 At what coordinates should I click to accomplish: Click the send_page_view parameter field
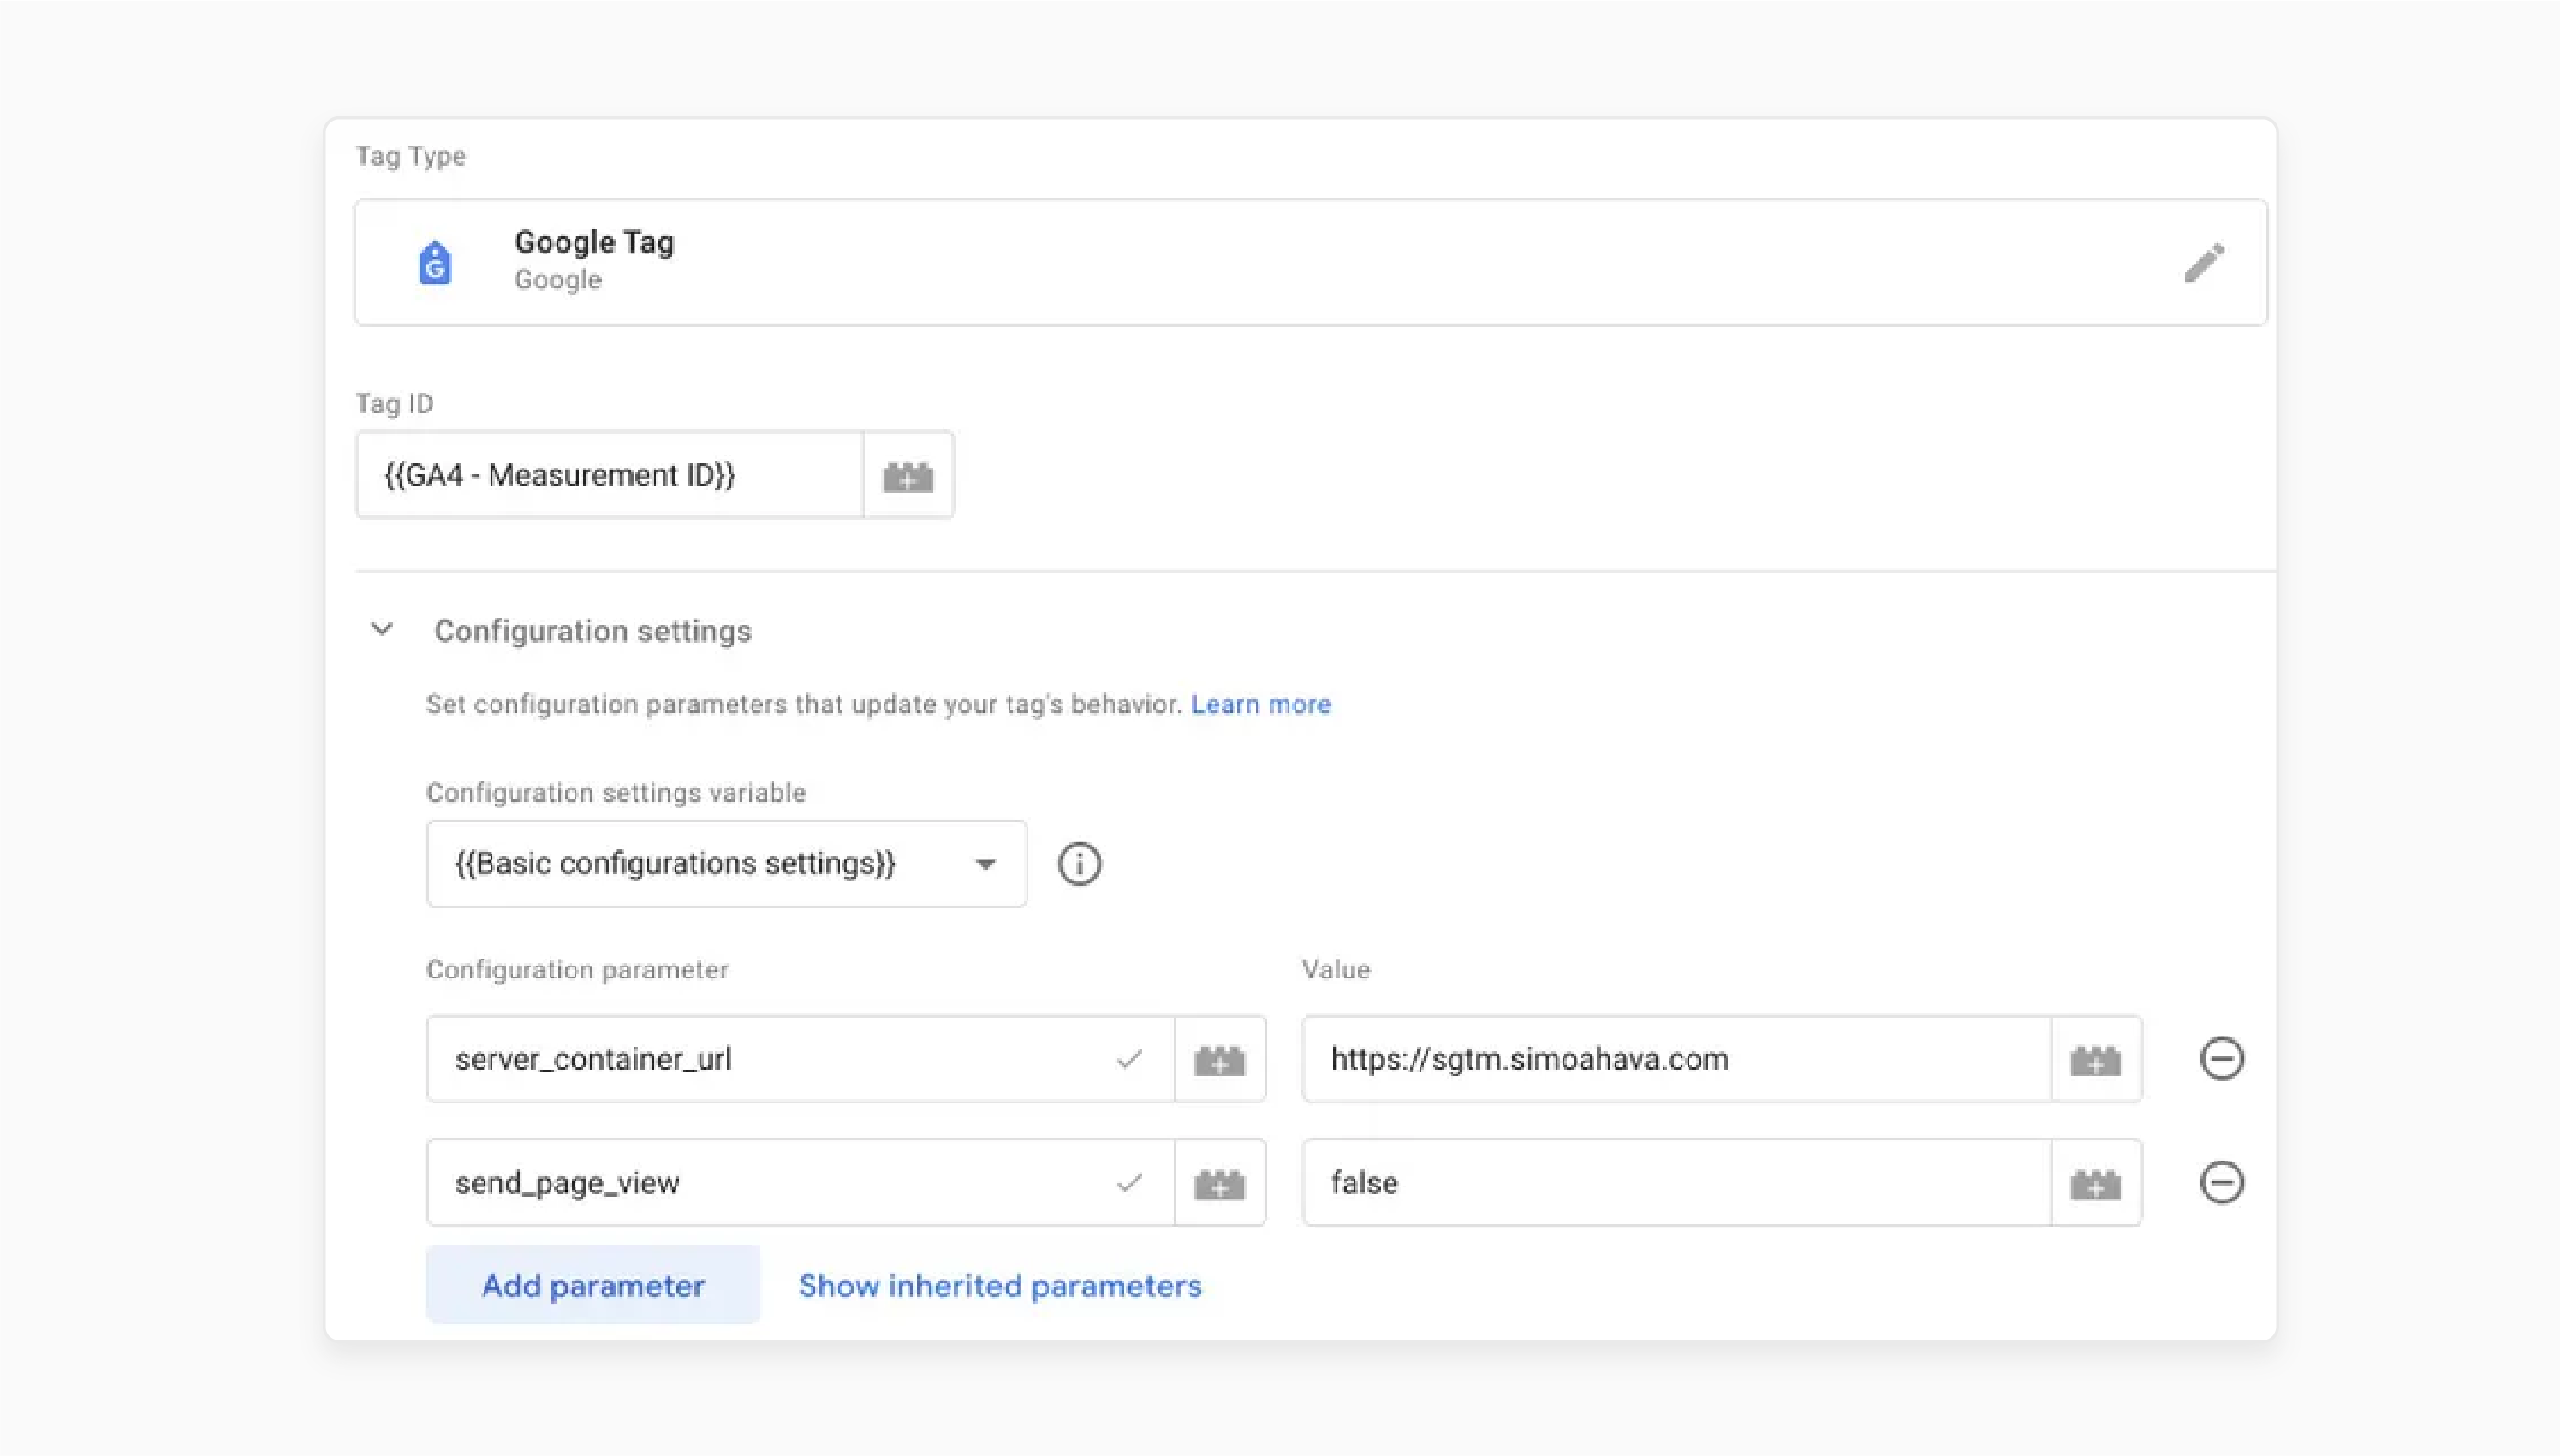(x=801, y=1183)
